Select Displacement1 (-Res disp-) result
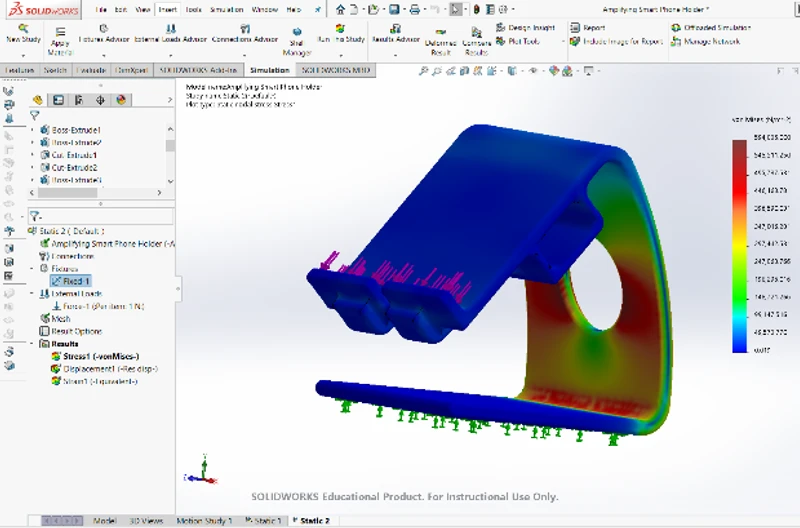 click(105, 368)
